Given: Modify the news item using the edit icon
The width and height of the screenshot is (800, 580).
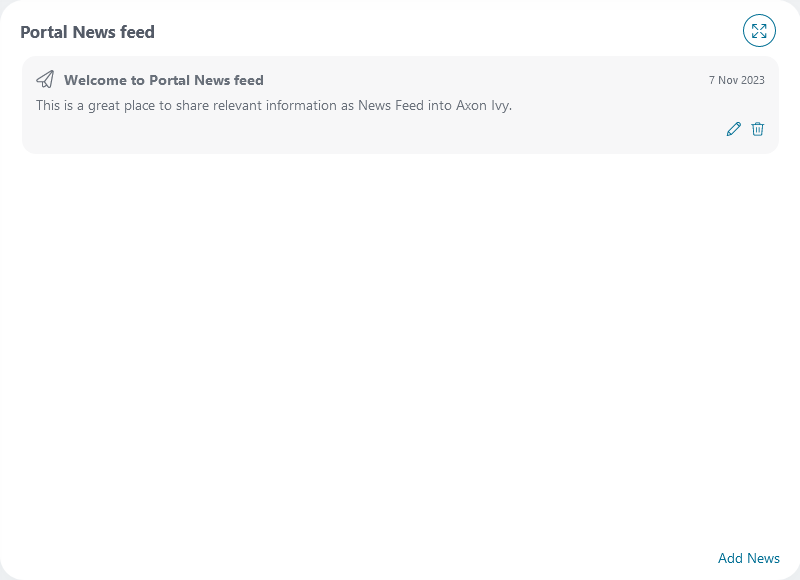Looking at the screenshot, I should point(734,129).
